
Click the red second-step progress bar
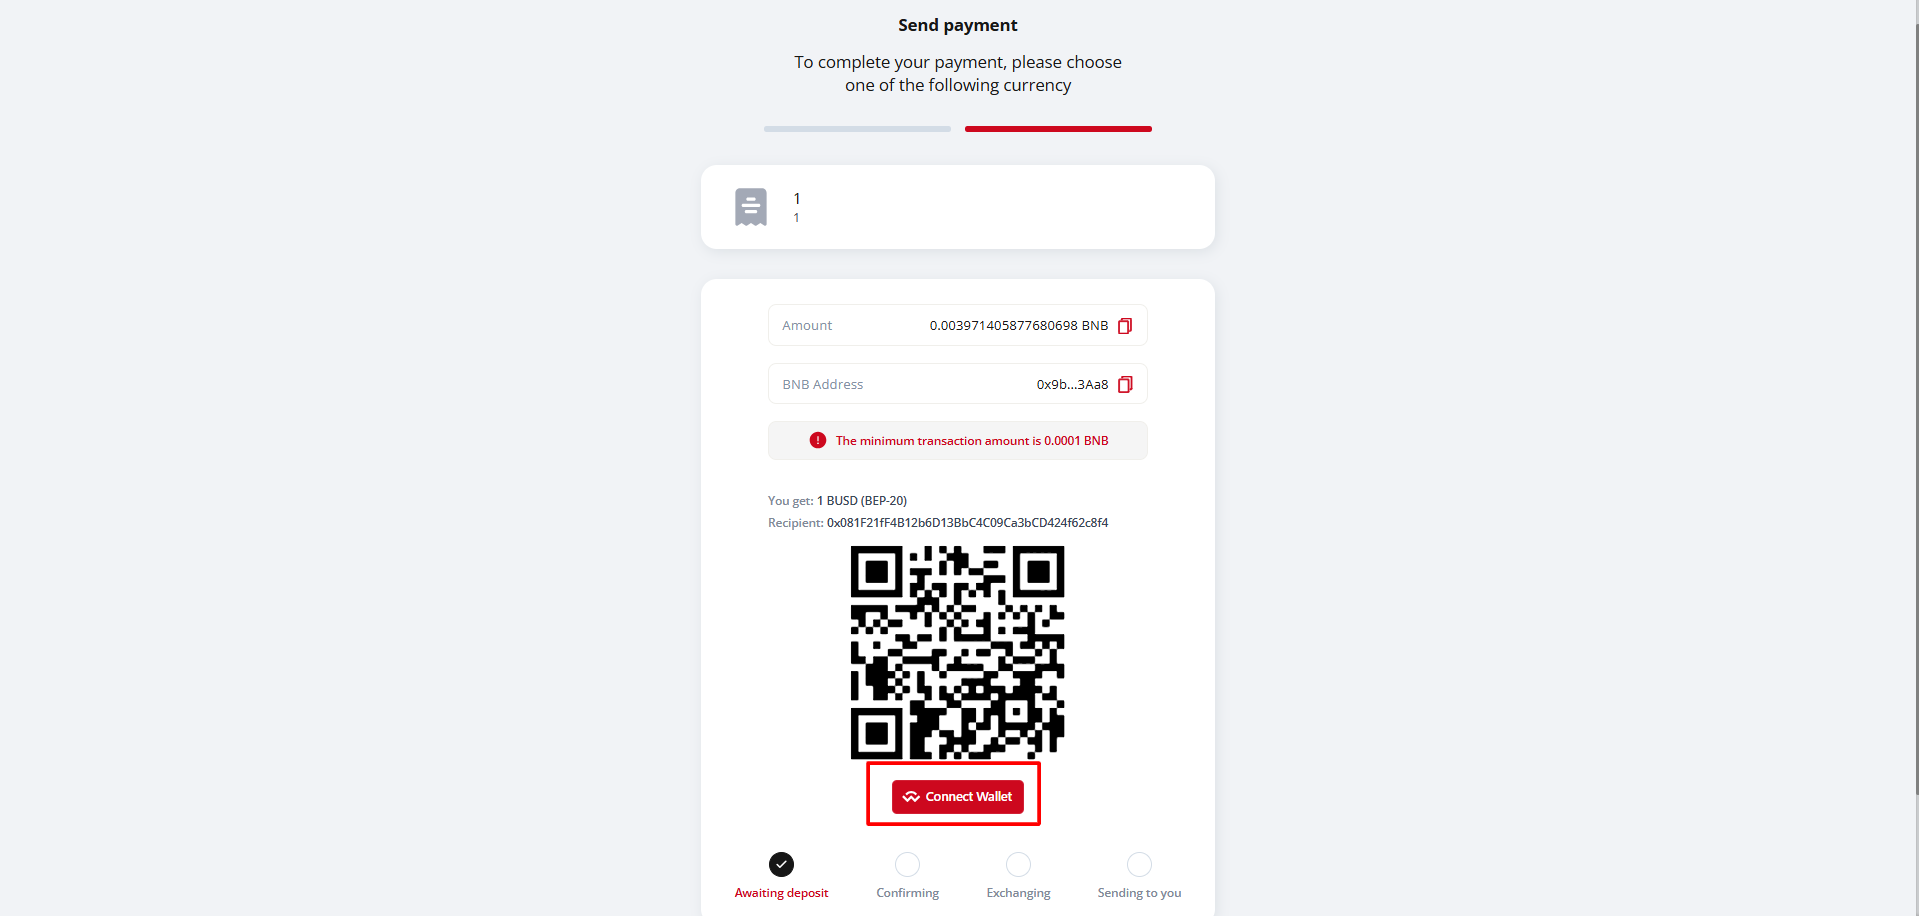point(1058,129)
